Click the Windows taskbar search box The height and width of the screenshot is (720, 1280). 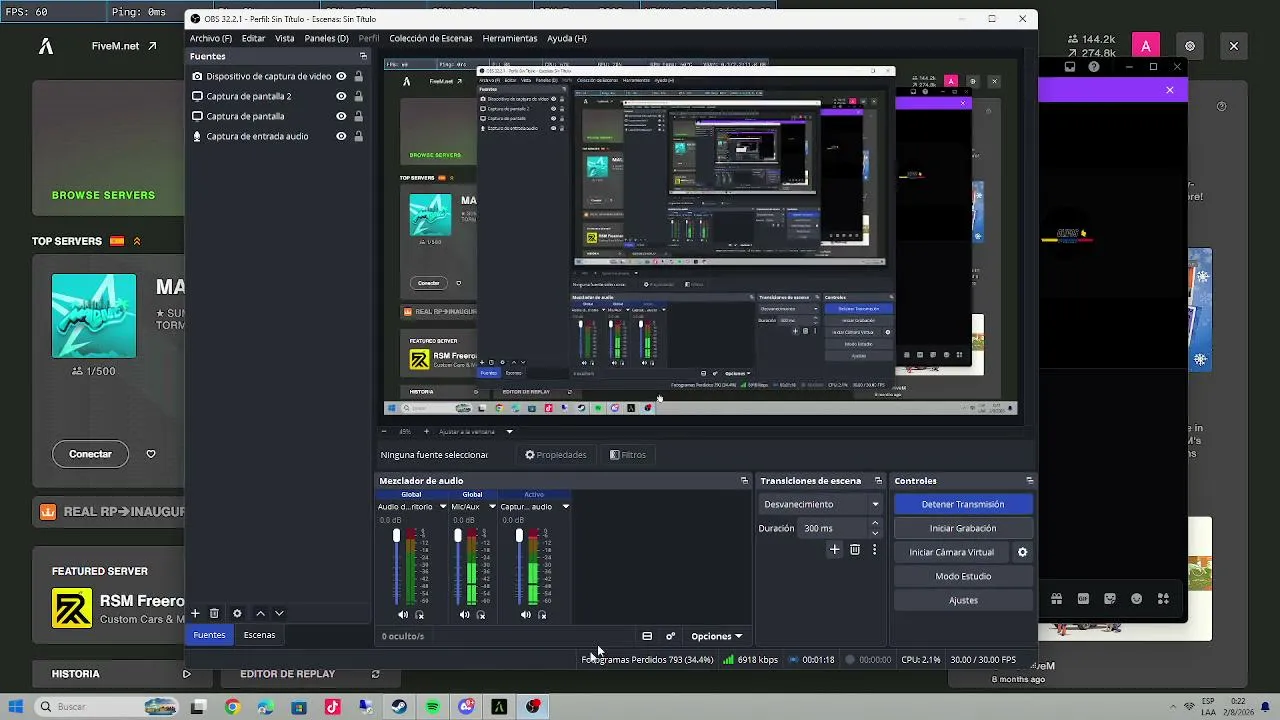[x=106, y=707]
